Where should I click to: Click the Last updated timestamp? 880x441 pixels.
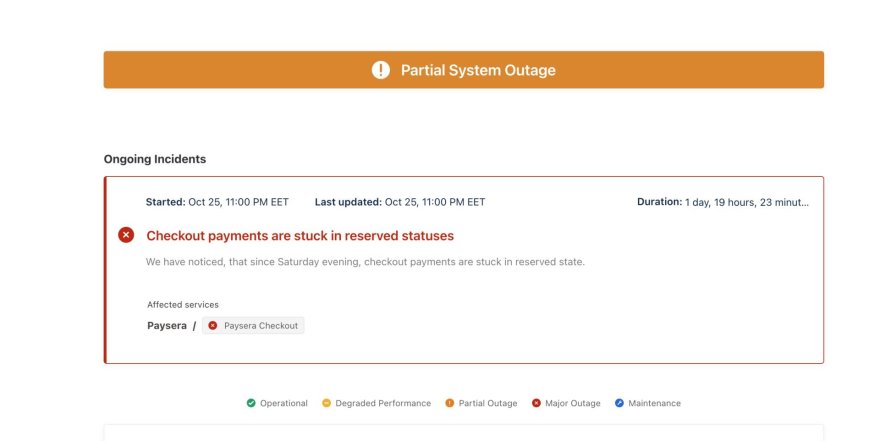[x=435, y=202]
